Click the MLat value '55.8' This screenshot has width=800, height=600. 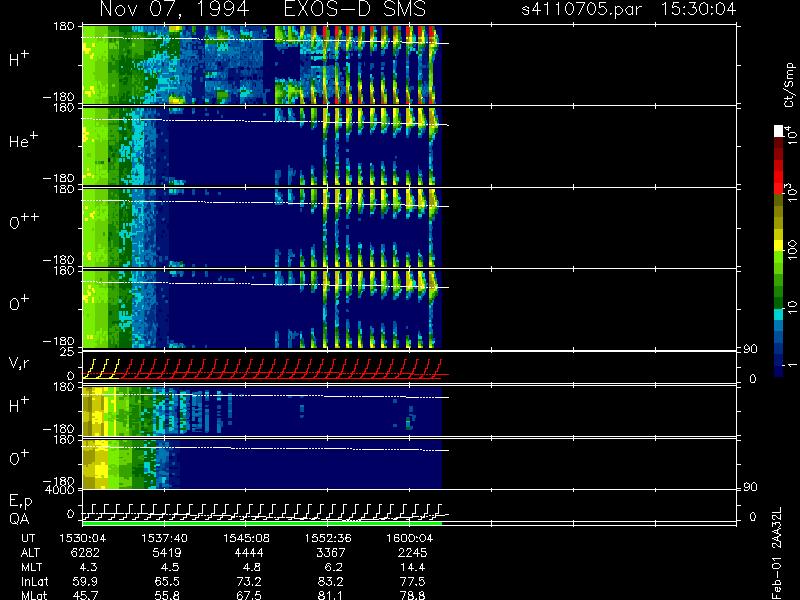[x=167, y=595]
